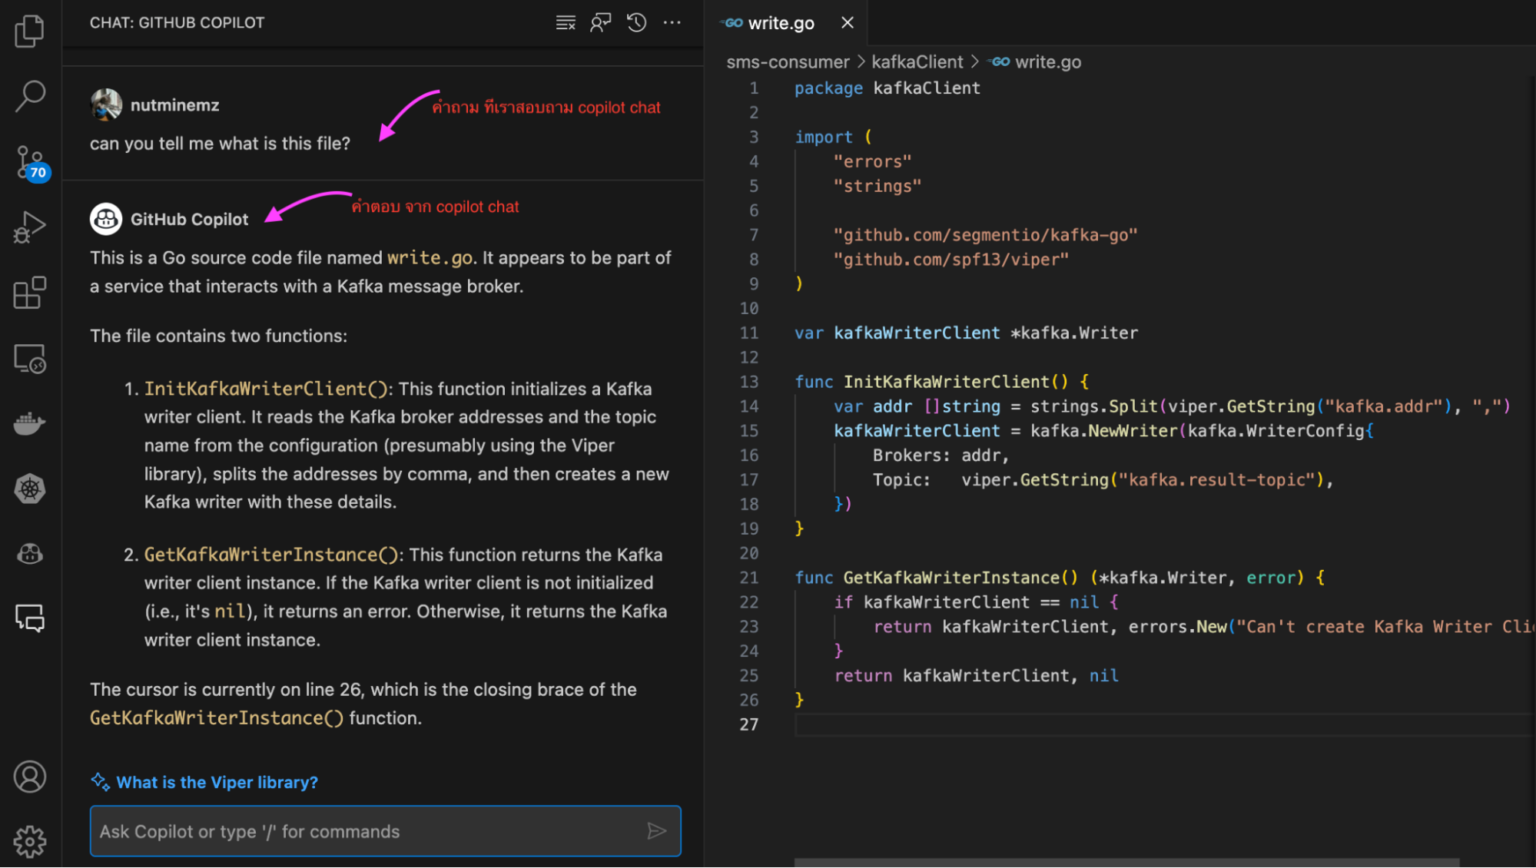Click the editor horizontal scrollbar

point(1127,862)
